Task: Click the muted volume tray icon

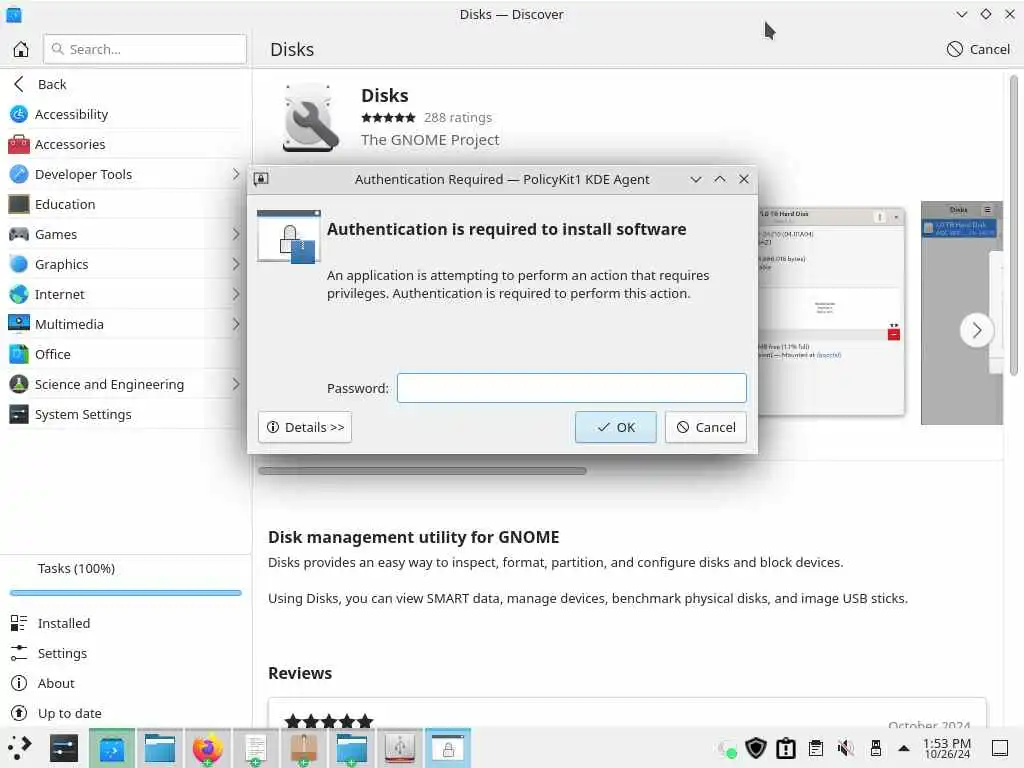Action: click(846, 748)
